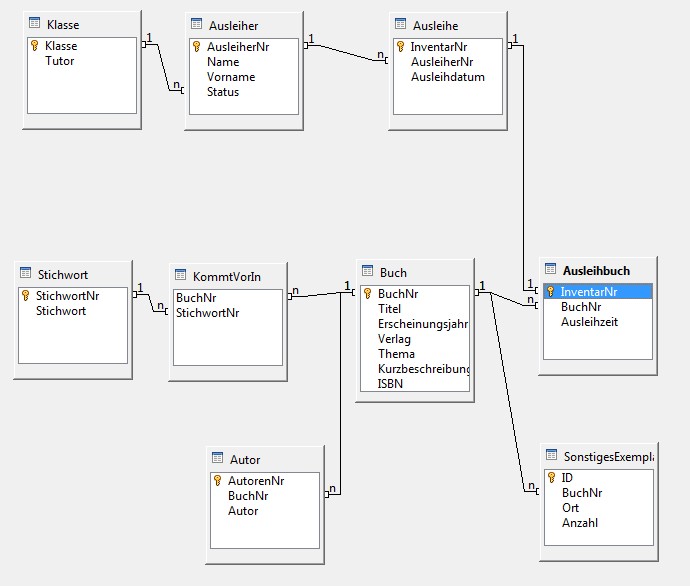
Task: Click the table icon in the KommtVorIn title bar
Action: point(181,276)
